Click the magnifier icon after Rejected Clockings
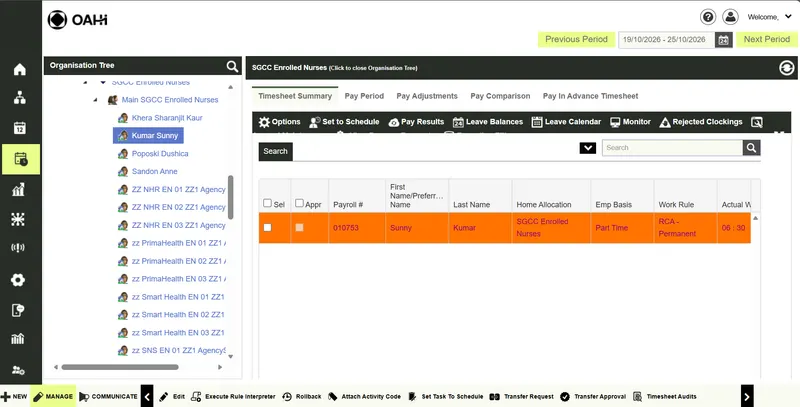800x407 pixels. [757, 122]
